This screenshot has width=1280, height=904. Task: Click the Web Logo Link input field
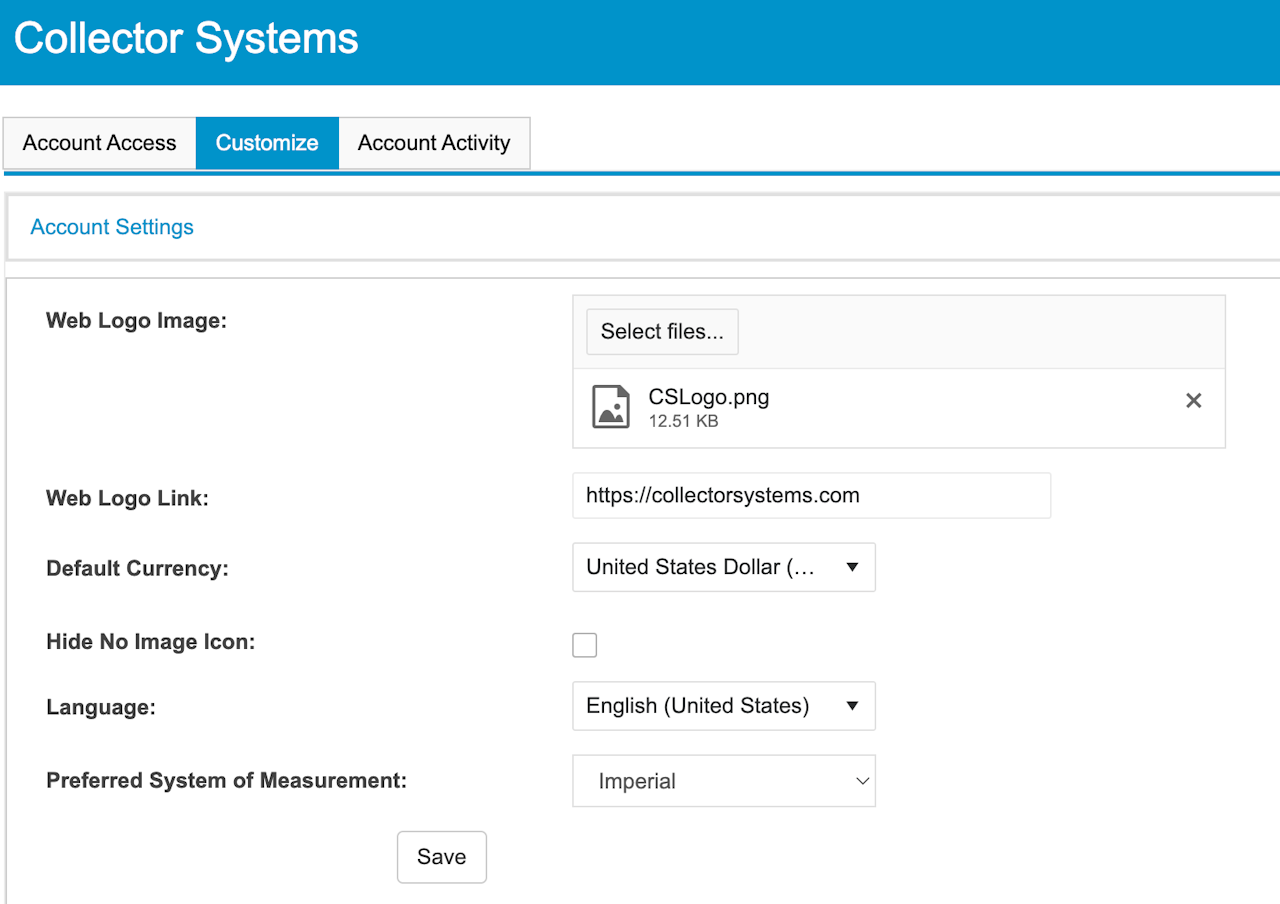pos(811,496)
